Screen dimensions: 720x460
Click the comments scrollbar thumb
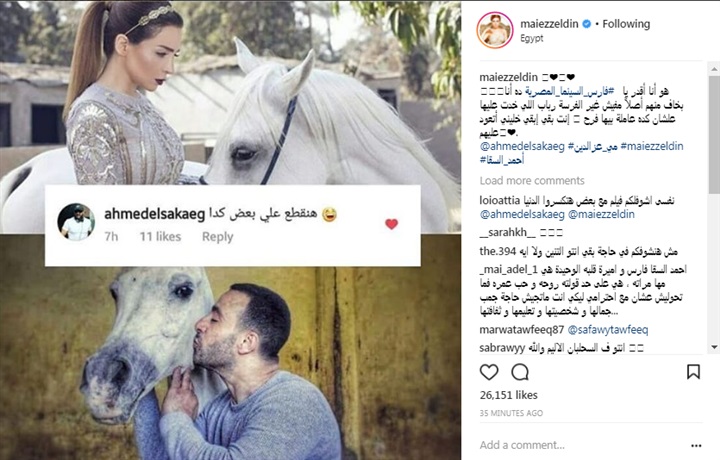pos(714,135)
